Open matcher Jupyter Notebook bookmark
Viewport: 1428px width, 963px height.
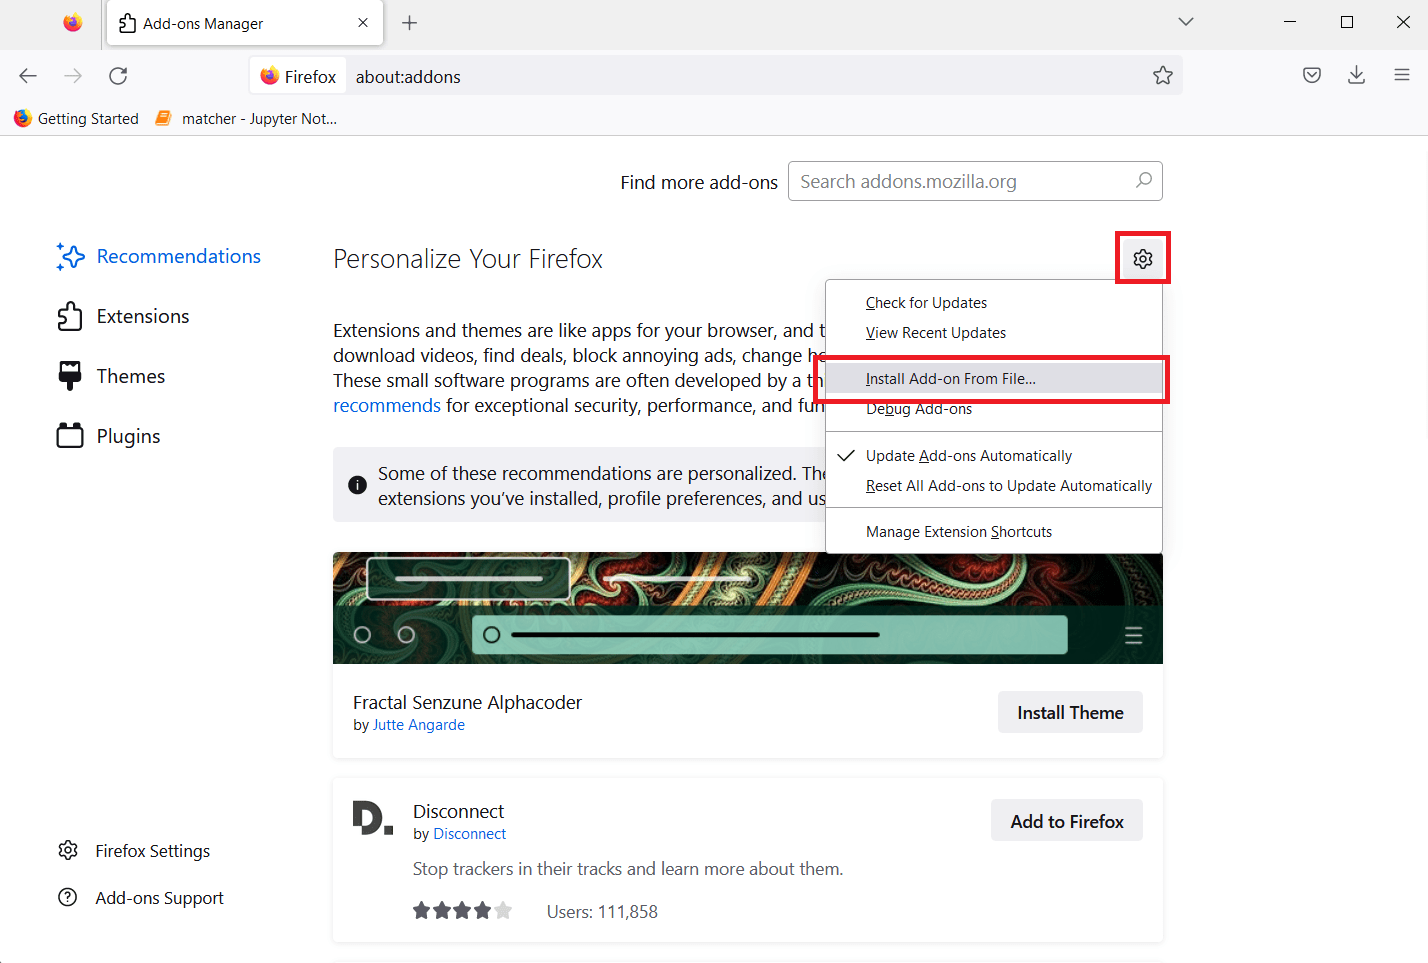[x=246, y=118]
